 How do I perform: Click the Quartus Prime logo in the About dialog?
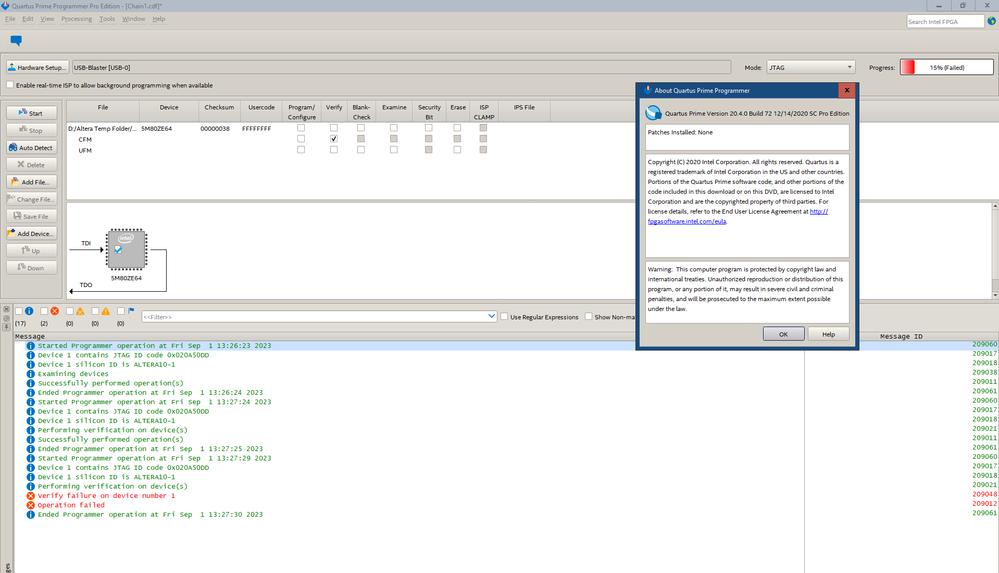[x=653, y=113]
